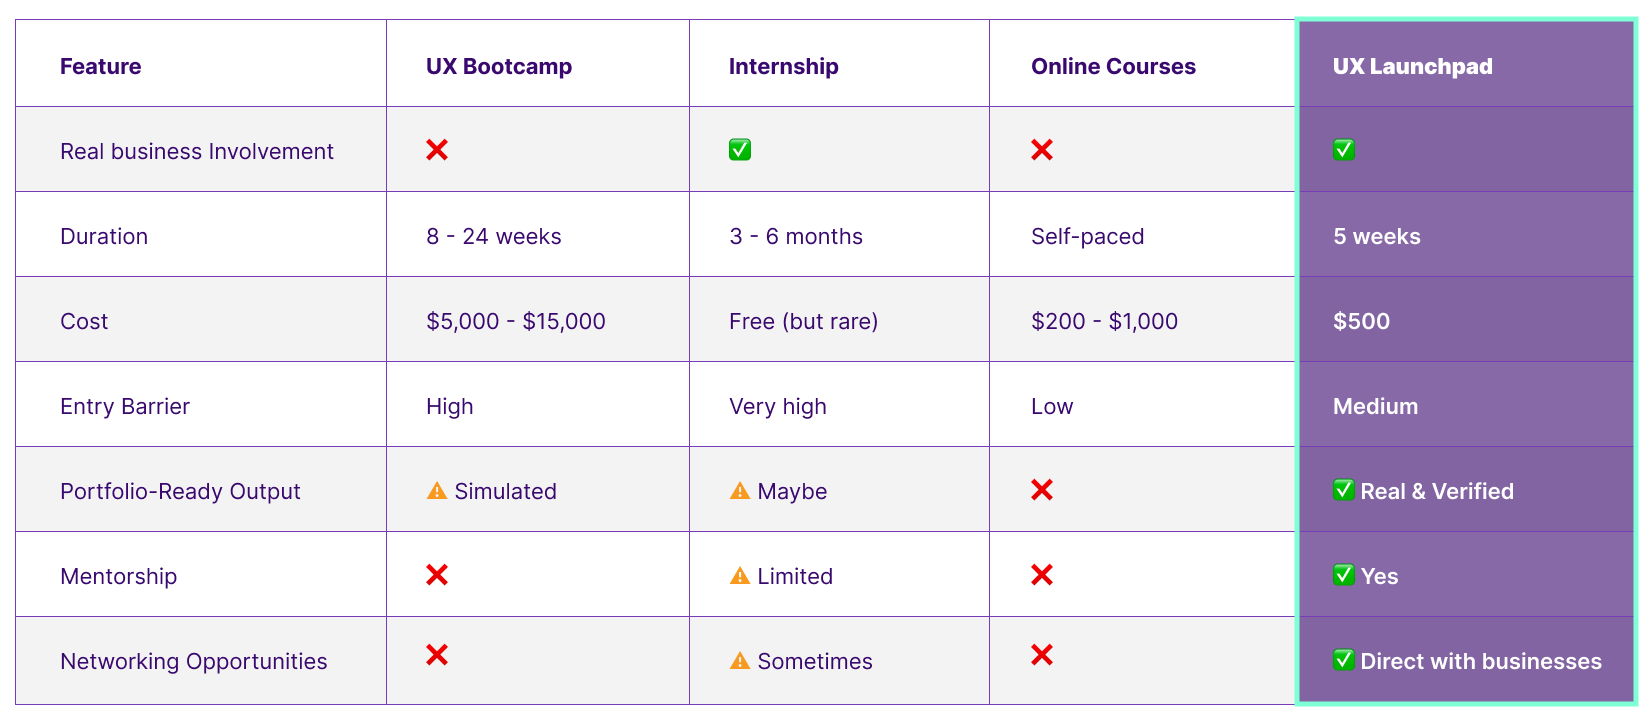Click the Networking Opportunities row label
1651x724 pixels.
[x=193, y=661]
